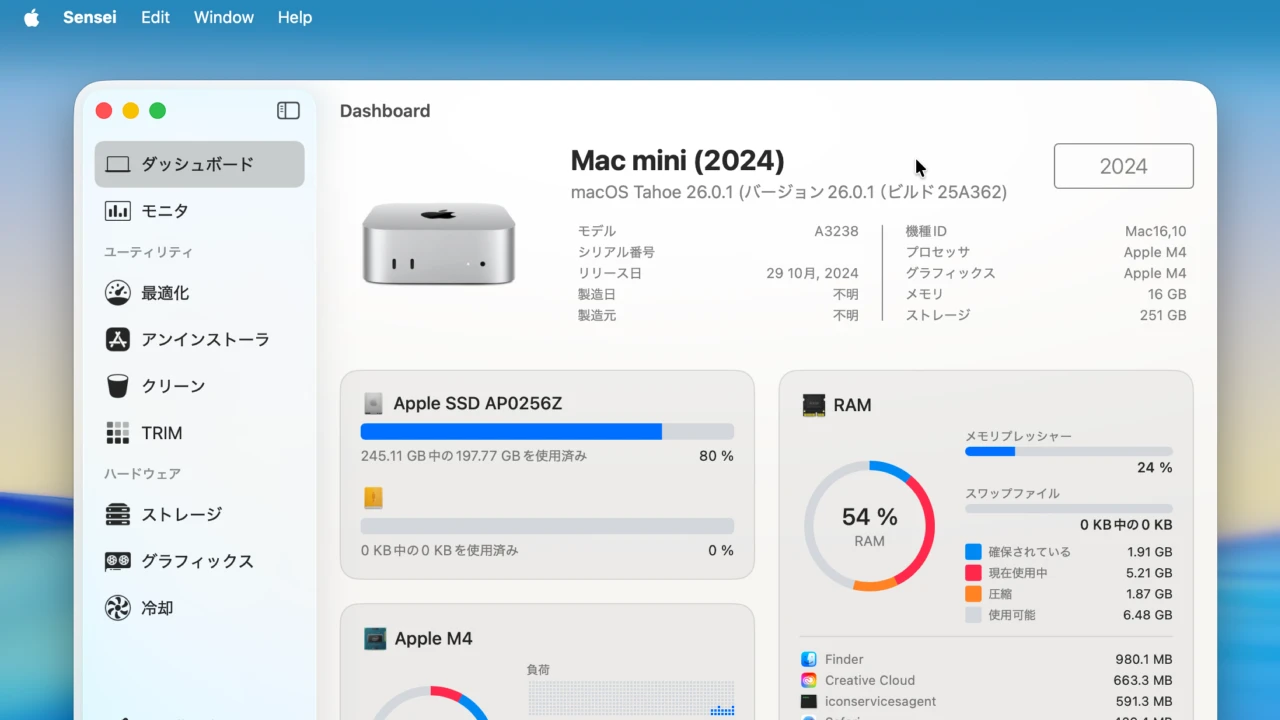Click the 2024 year button
1280x720 pixels.
point(1123,166)
